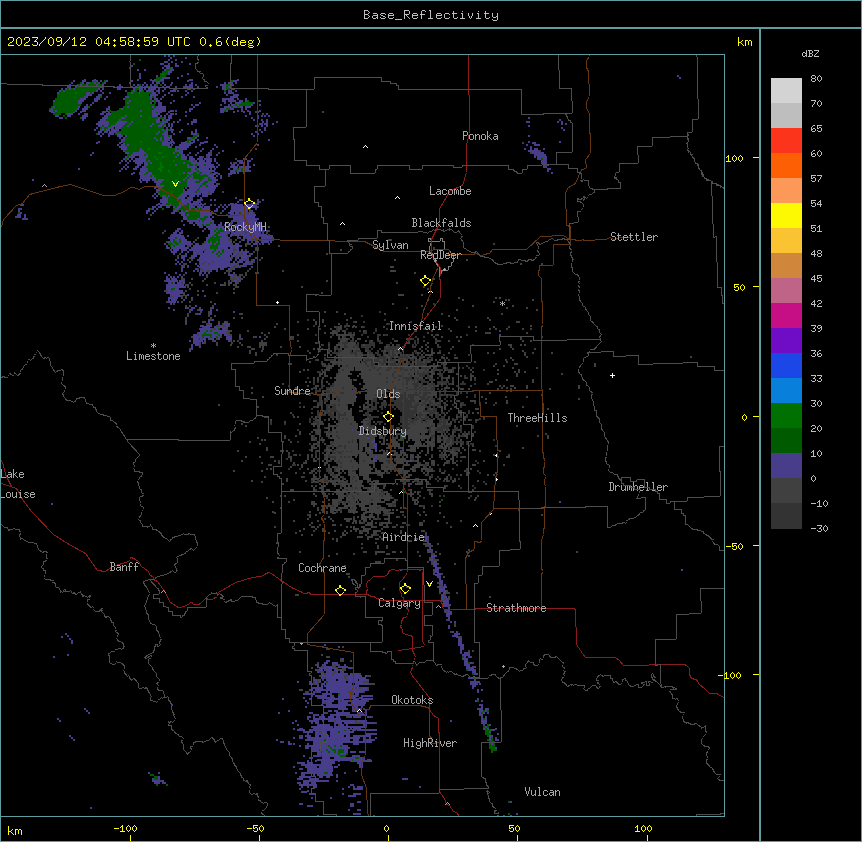Click the Calgary label

pyautogui.click(x=400, y=603)
